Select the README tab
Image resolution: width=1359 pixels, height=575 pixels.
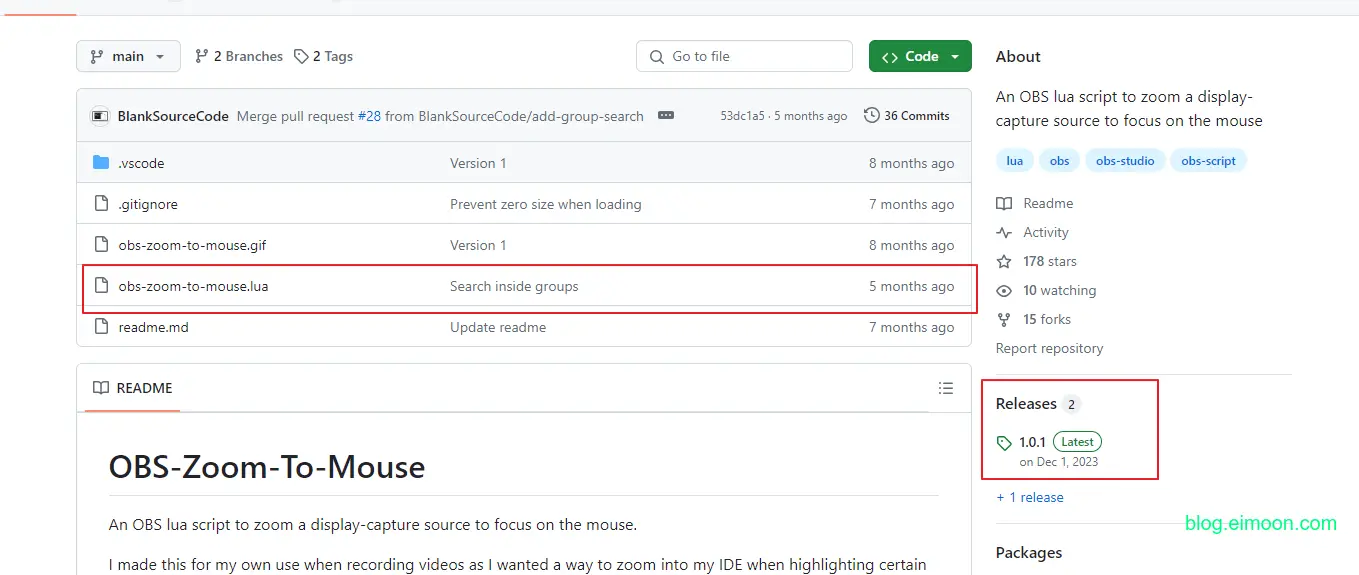[x=133, y=388]
